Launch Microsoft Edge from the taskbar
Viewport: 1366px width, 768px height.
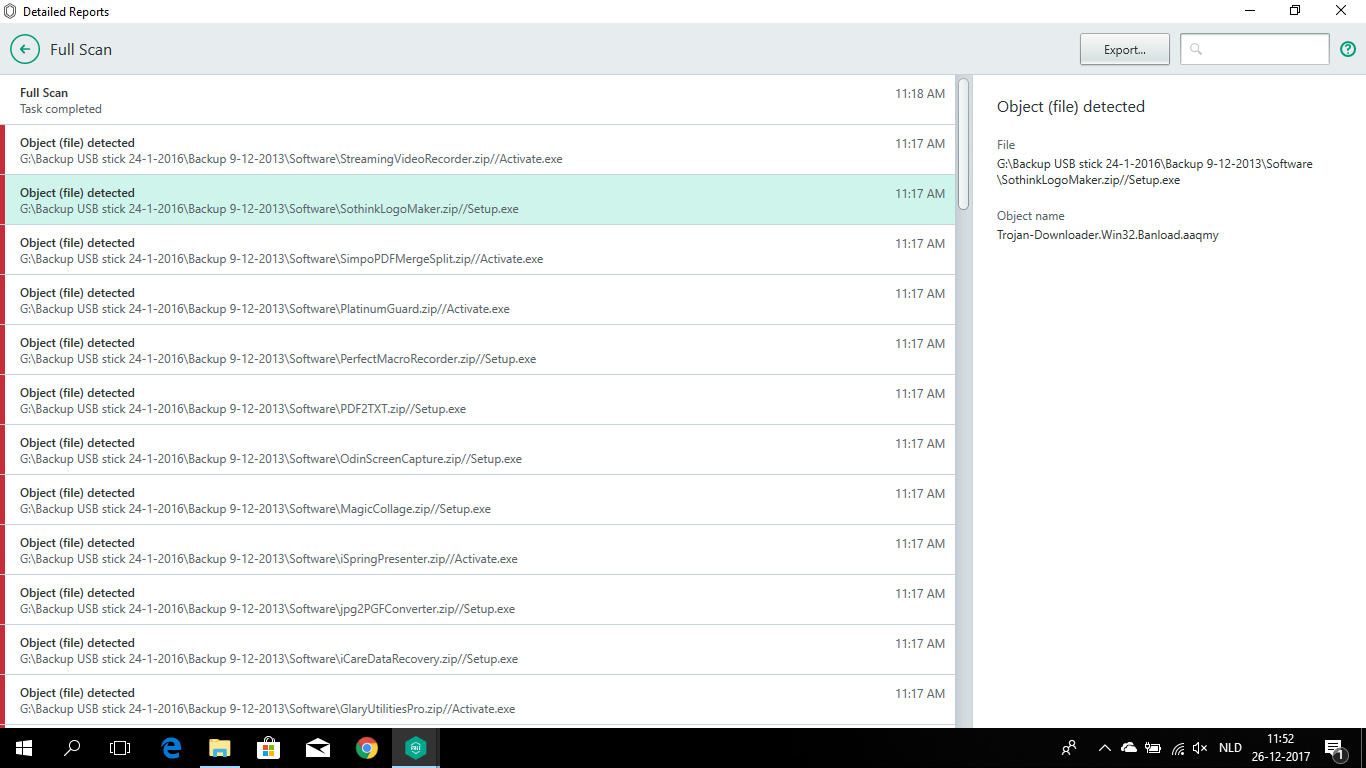click(171, 747)
